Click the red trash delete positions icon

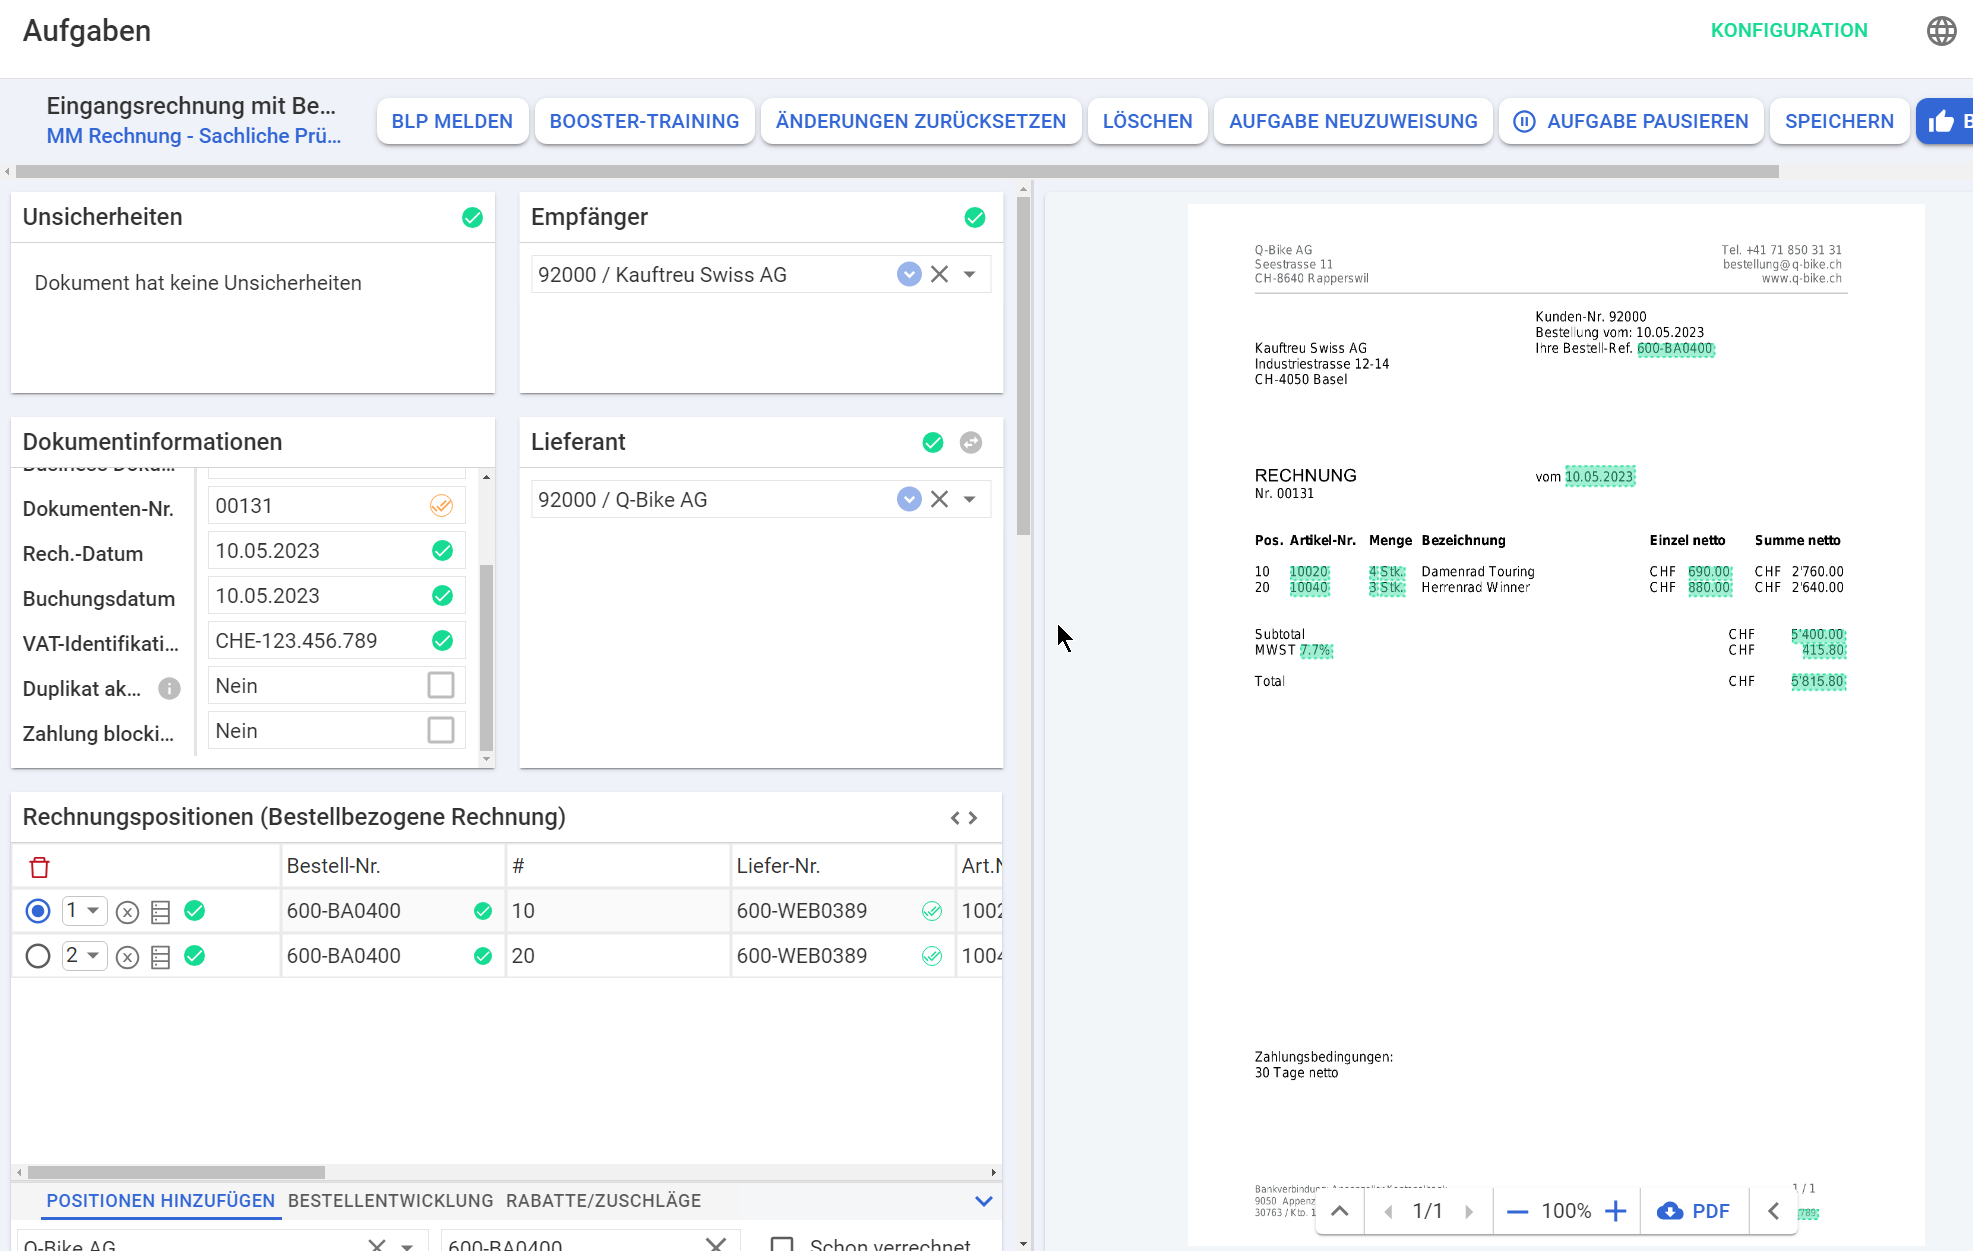coord(39,867)
